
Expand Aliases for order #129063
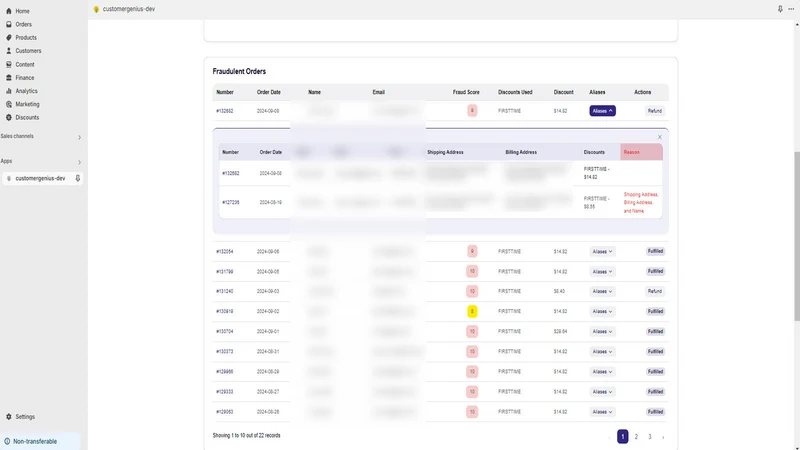coord(602,412)
